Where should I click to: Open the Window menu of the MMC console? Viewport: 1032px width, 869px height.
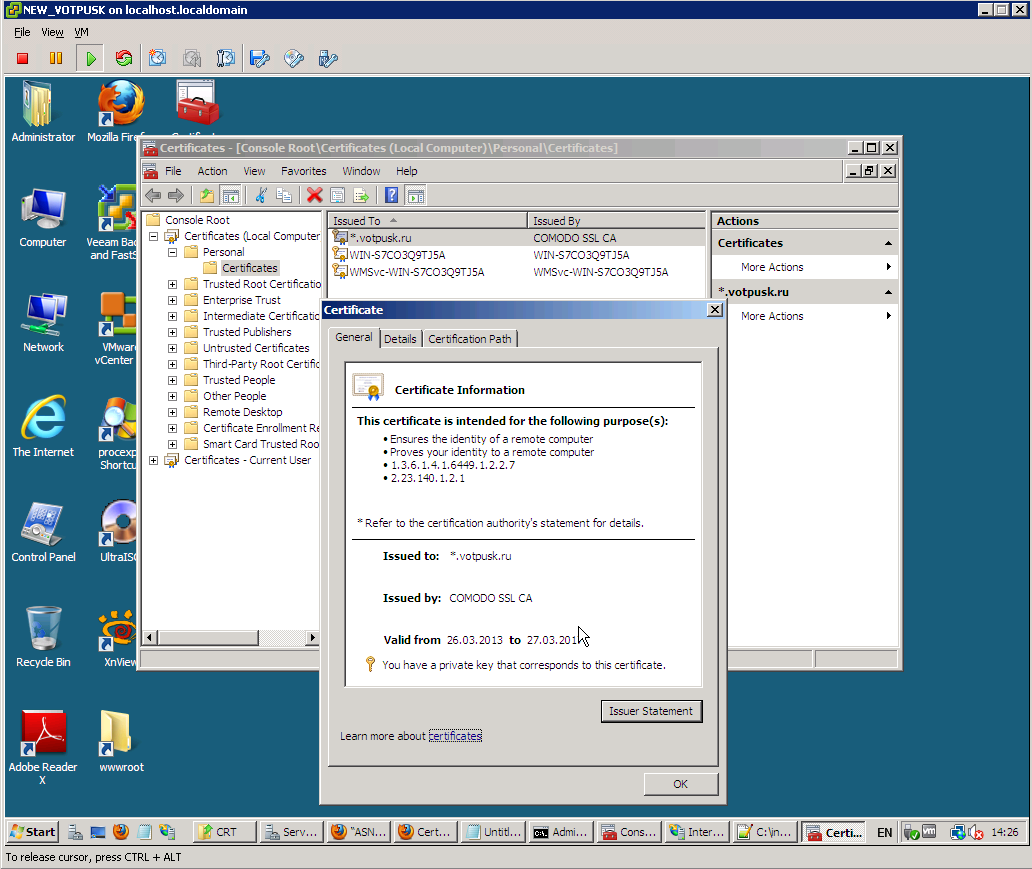361,171
